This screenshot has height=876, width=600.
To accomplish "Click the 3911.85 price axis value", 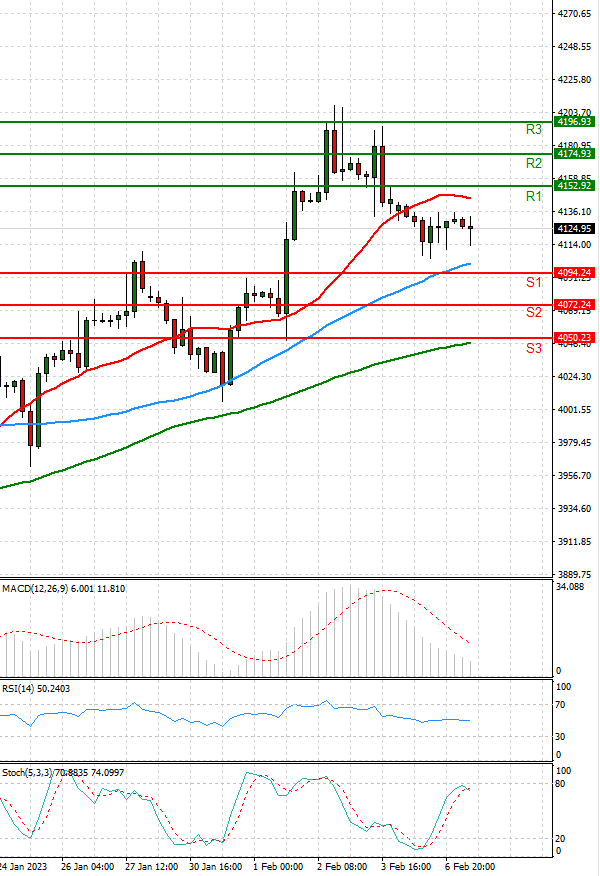I will [574, 541].
